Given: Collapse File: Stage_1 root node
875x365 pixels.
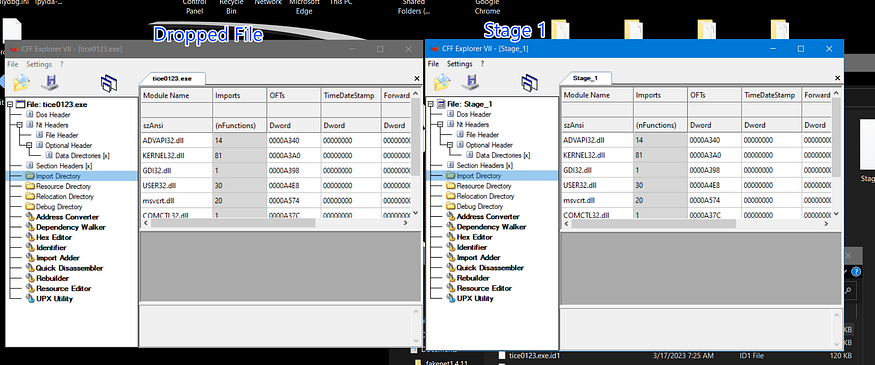Looking at the screenshot, I should point(430,104).
